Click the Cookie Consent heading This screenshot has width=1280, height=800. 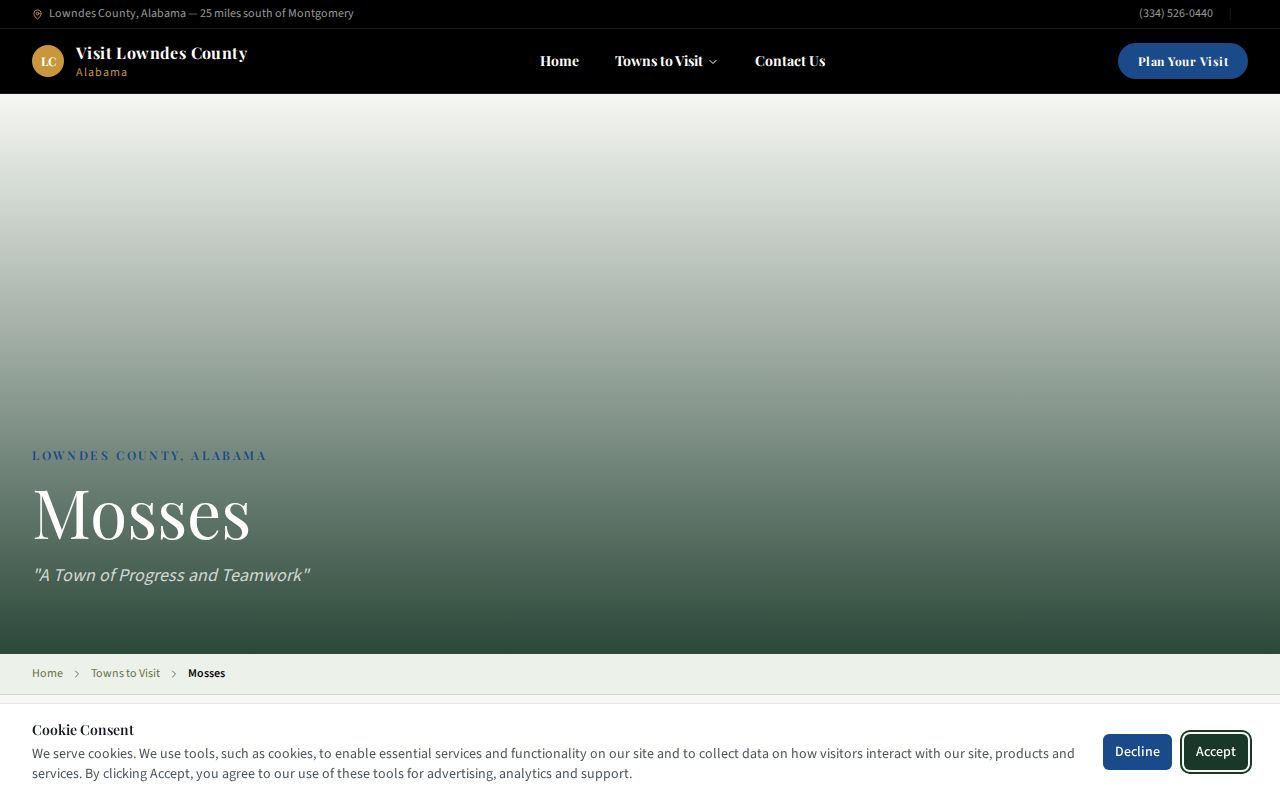tap(83, 729)
